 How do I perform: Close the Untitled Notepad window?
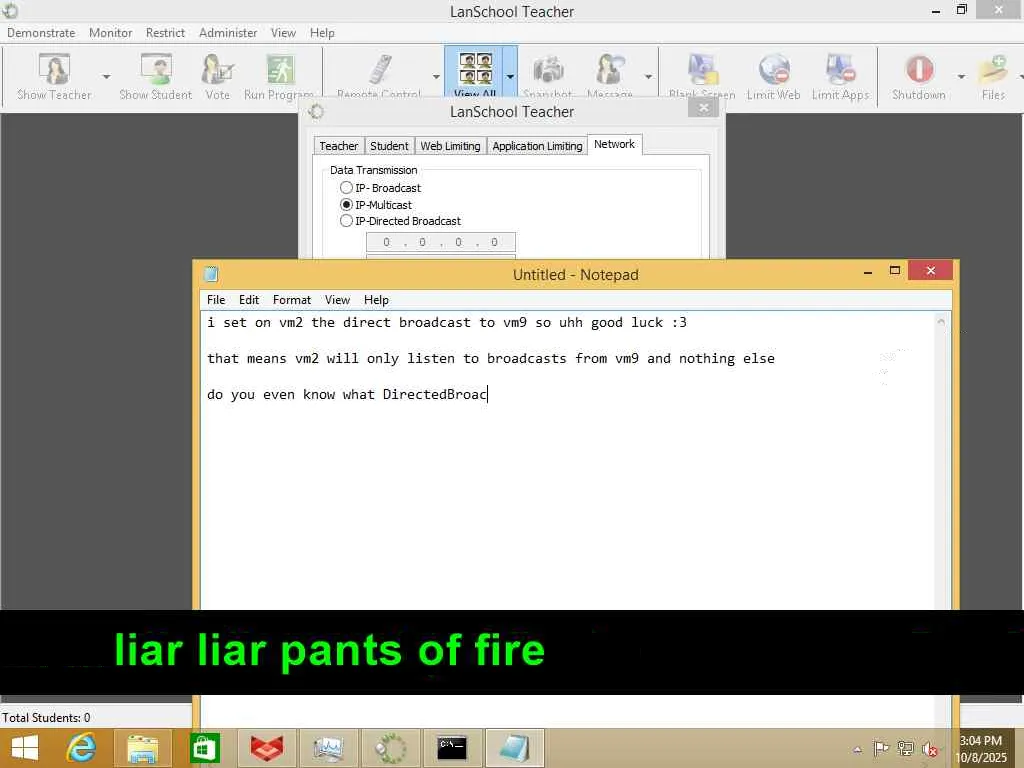(x=931, y=270)
